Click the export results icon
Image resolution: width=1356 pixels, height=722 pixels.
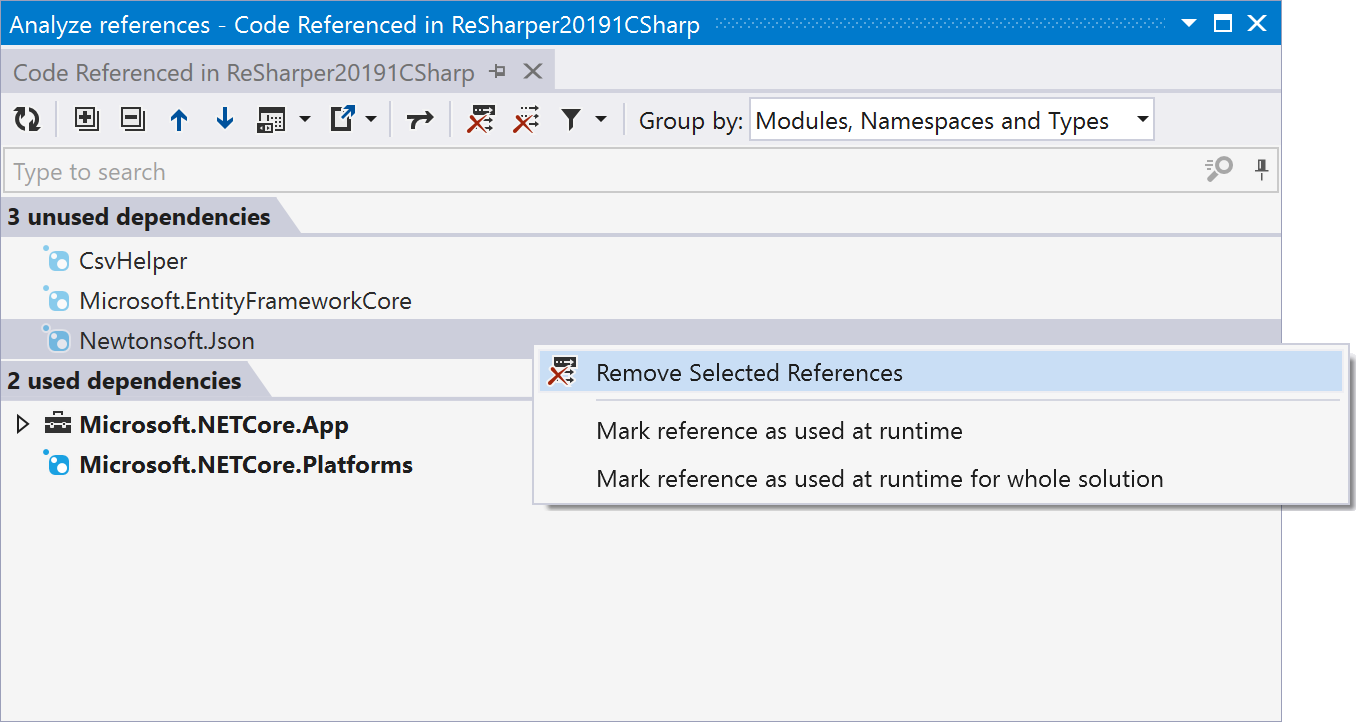(x=343, y=120)
